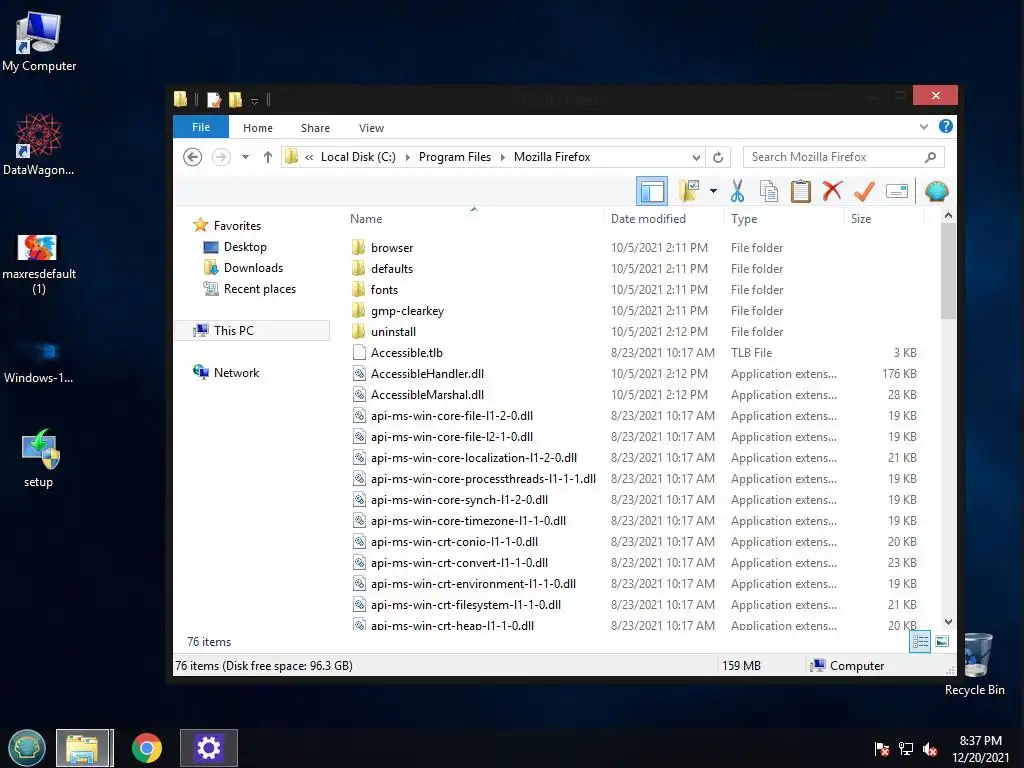The image size is (1024, 768).
Task: Open the Program Files breadcrumb arrow
Action: (x=502, y=157)
